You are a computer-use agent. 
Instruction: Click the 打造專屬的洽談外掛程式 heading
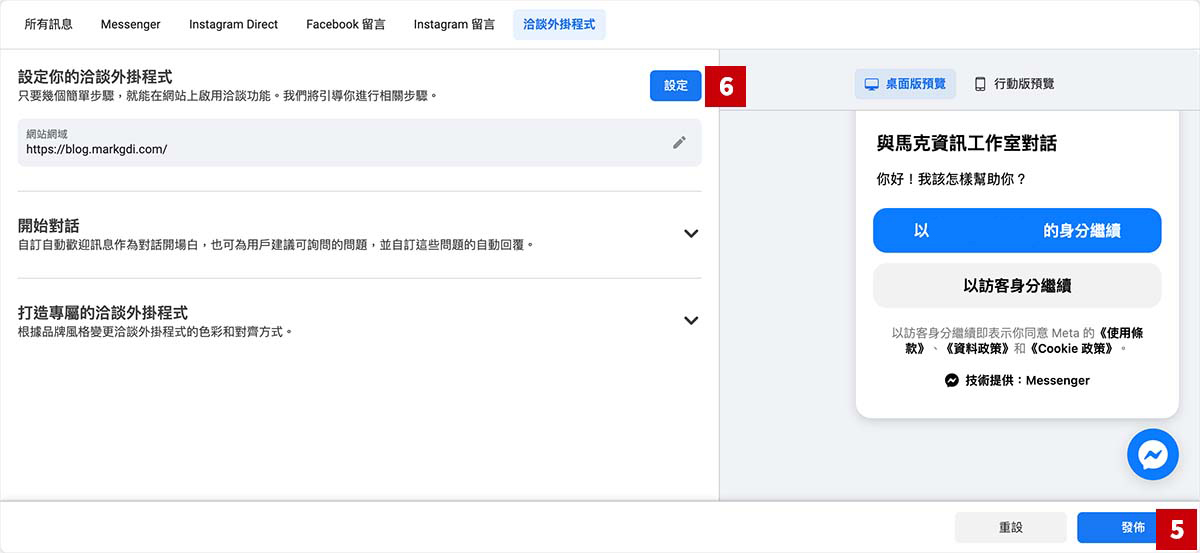(103, 312)
